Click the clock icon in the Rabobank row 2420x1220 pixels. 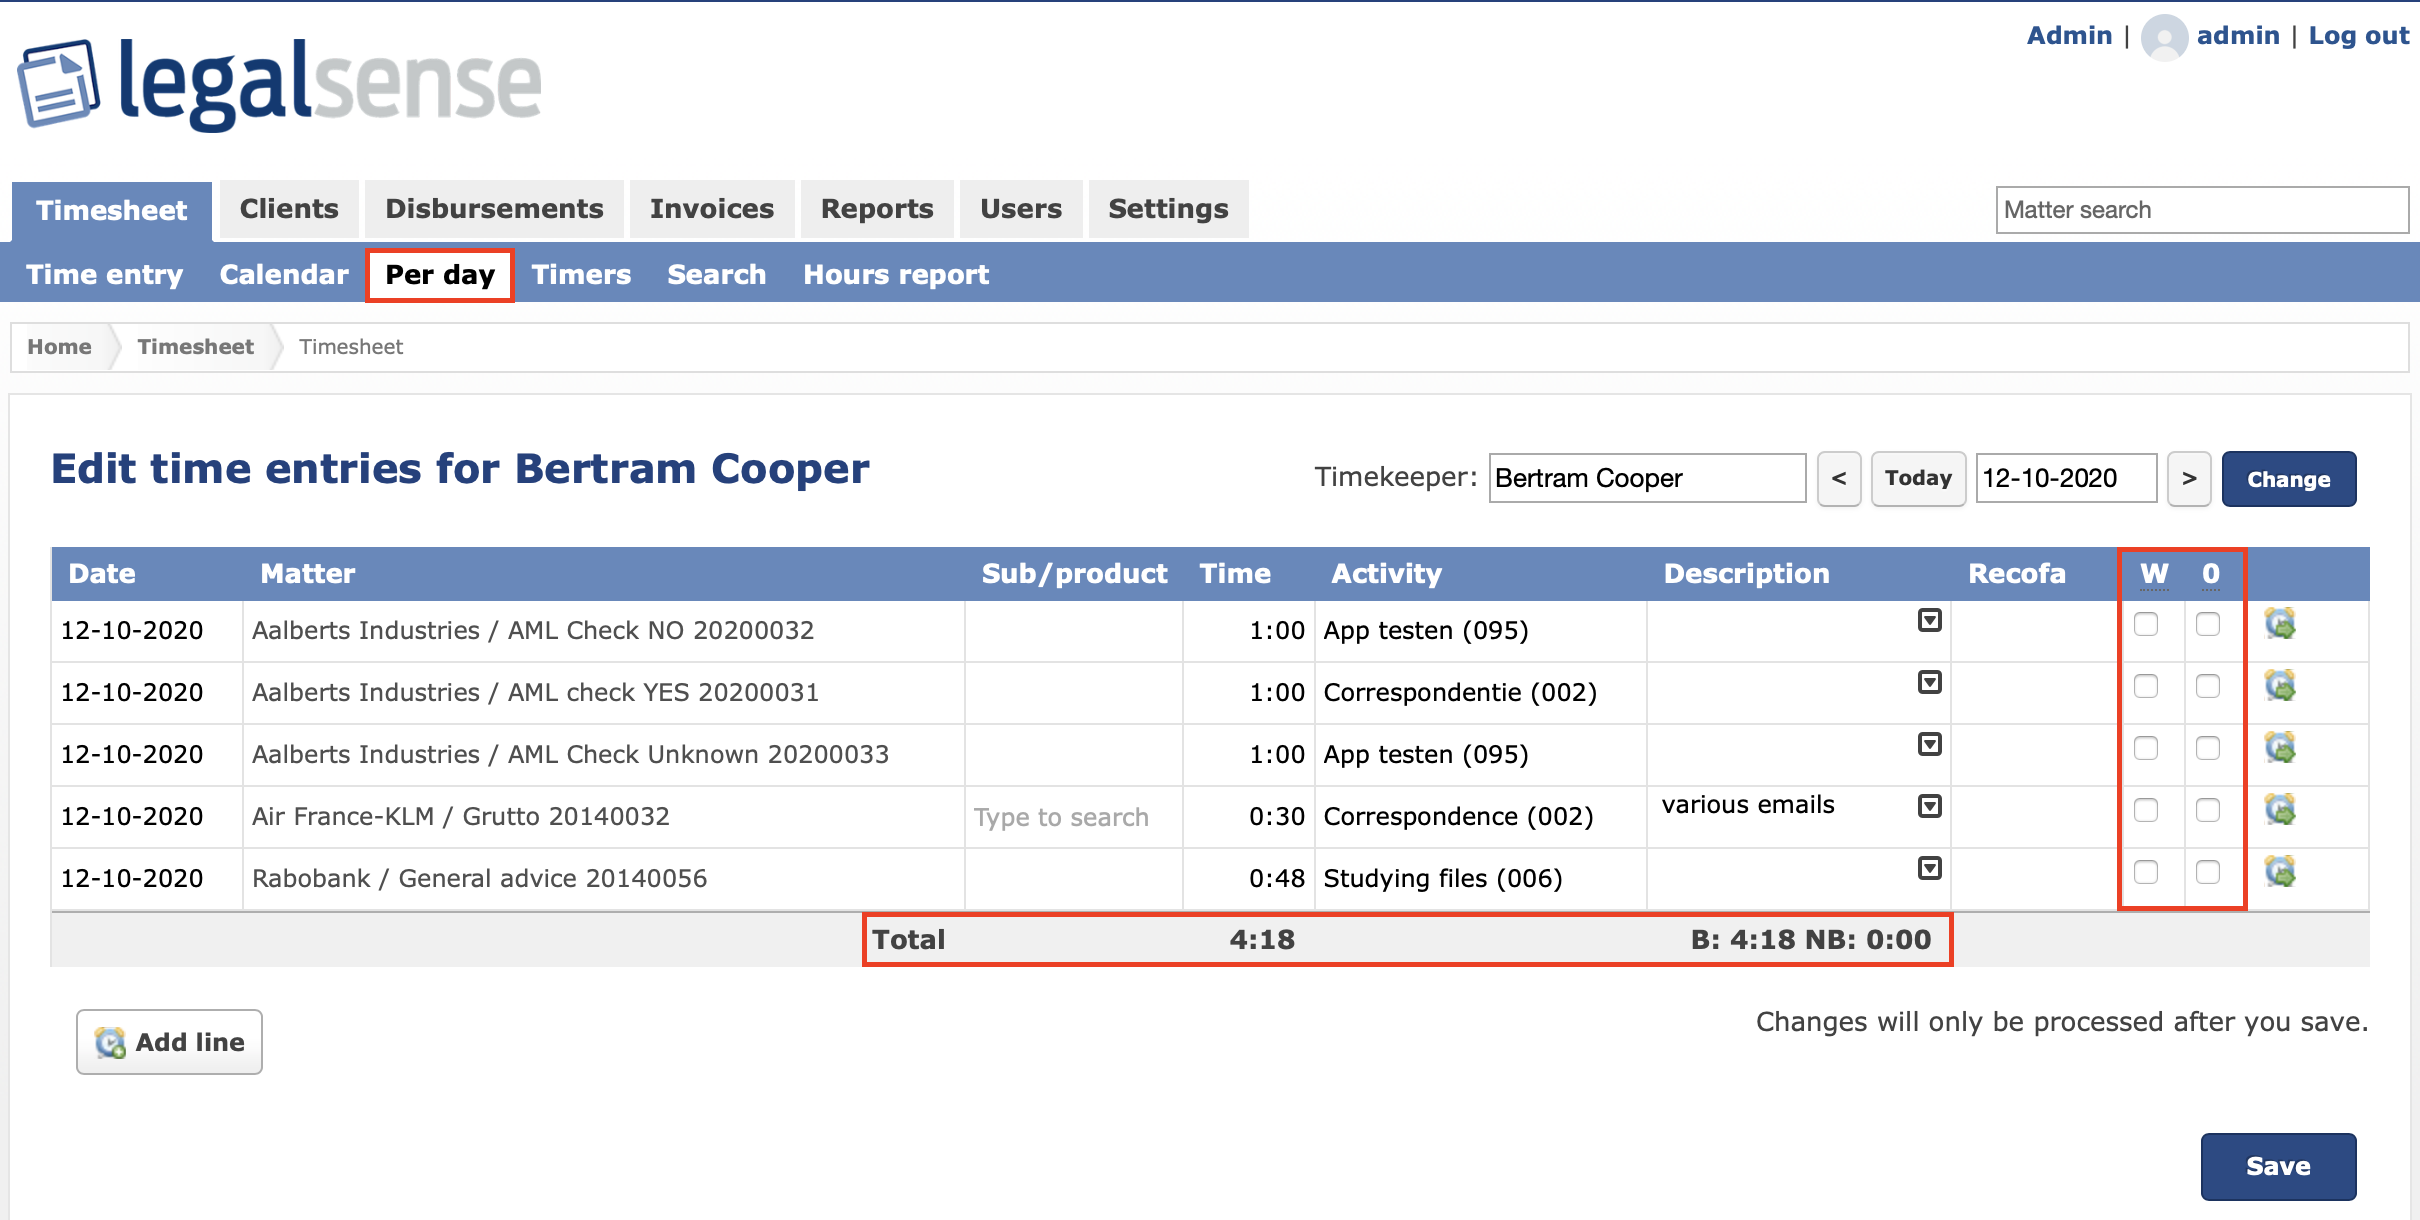[x=2280, y=872]
